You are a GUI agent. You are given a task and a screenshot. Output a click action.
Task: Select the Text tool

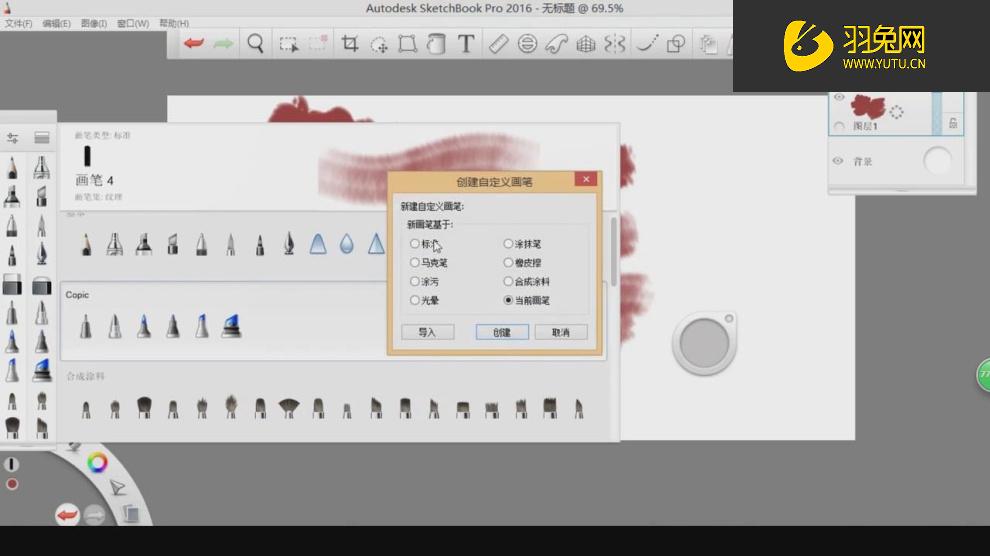[x=466, y=44]
